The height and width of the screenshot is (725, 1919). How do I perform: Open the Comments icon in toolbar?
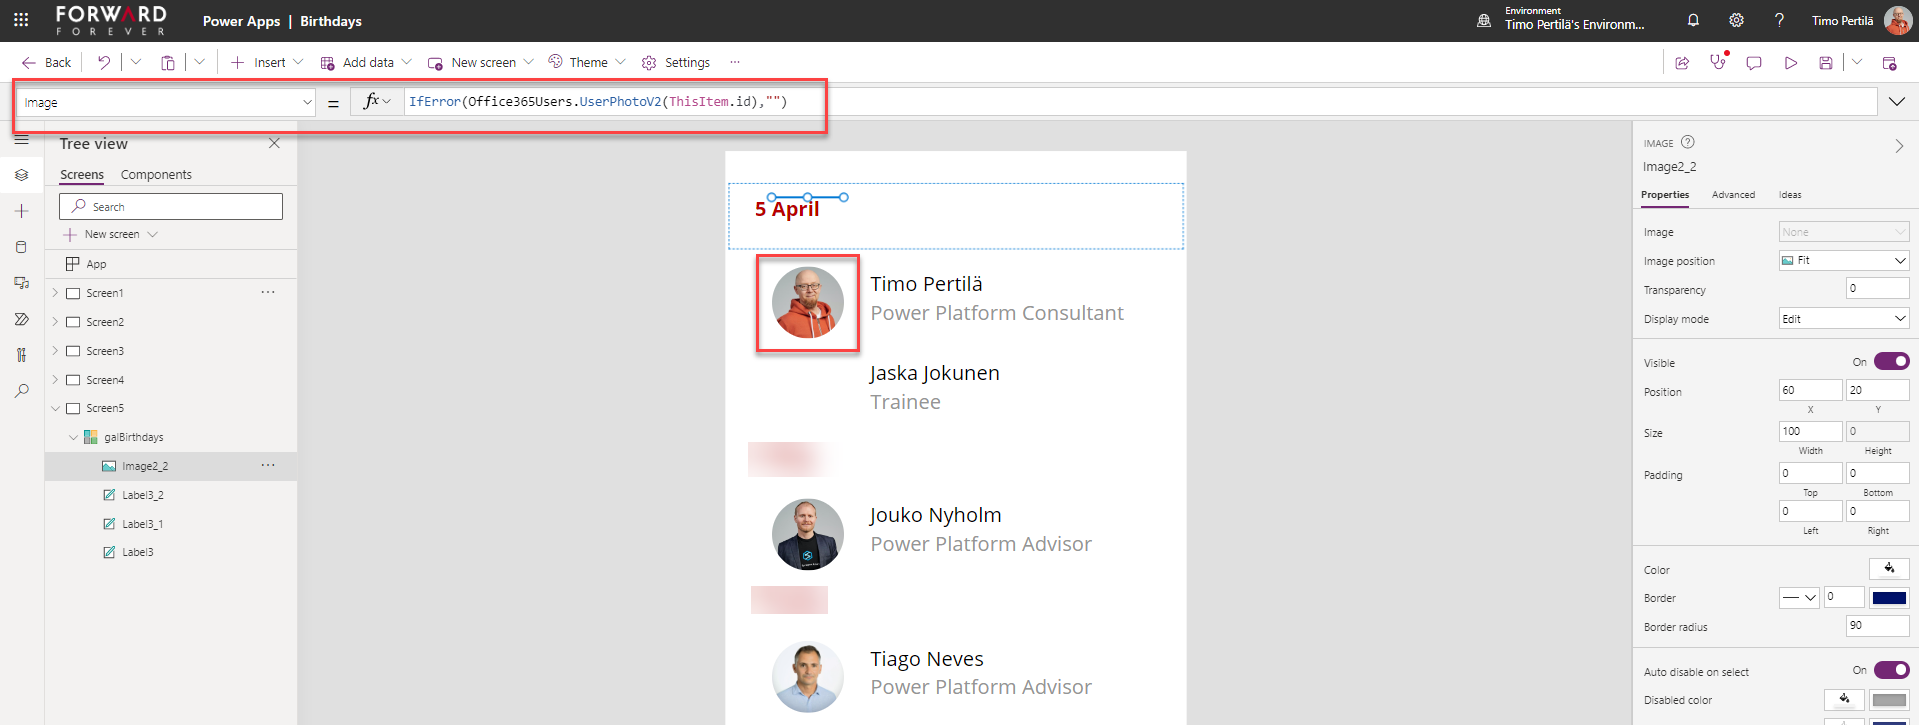[x=1754, y=63]
